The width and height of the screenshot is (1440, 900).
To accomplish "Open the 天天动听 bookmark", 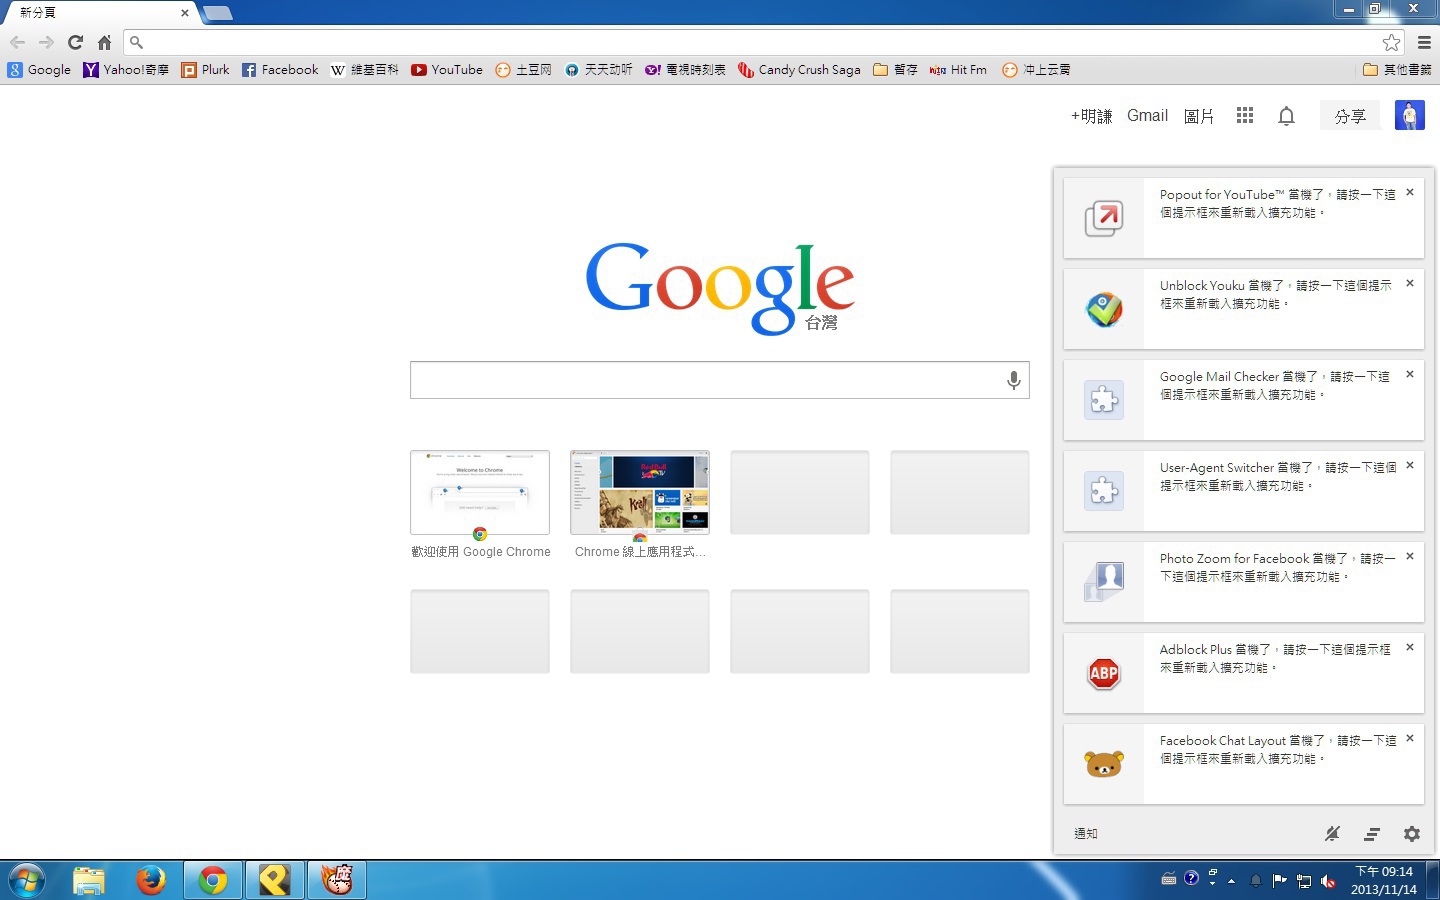I will 598,70.
